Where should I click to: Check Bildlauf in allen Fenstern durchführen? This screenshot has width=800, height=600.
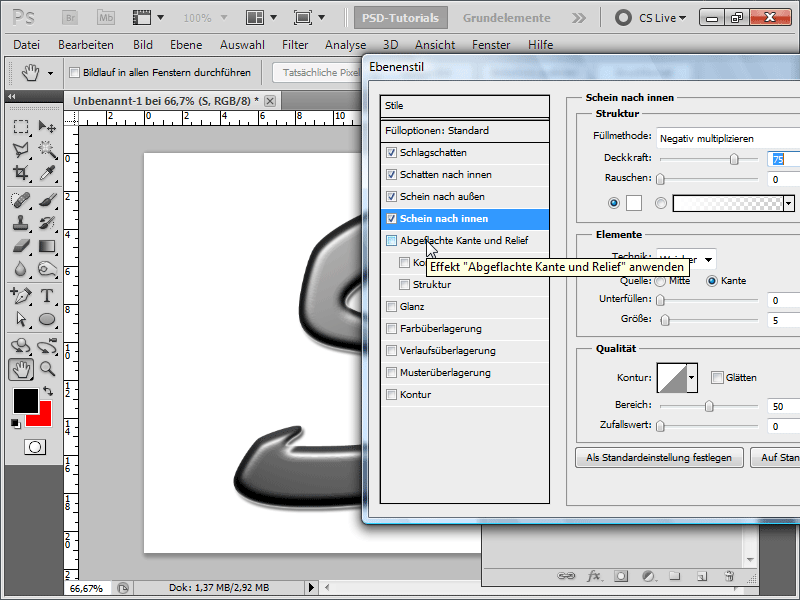74,72
